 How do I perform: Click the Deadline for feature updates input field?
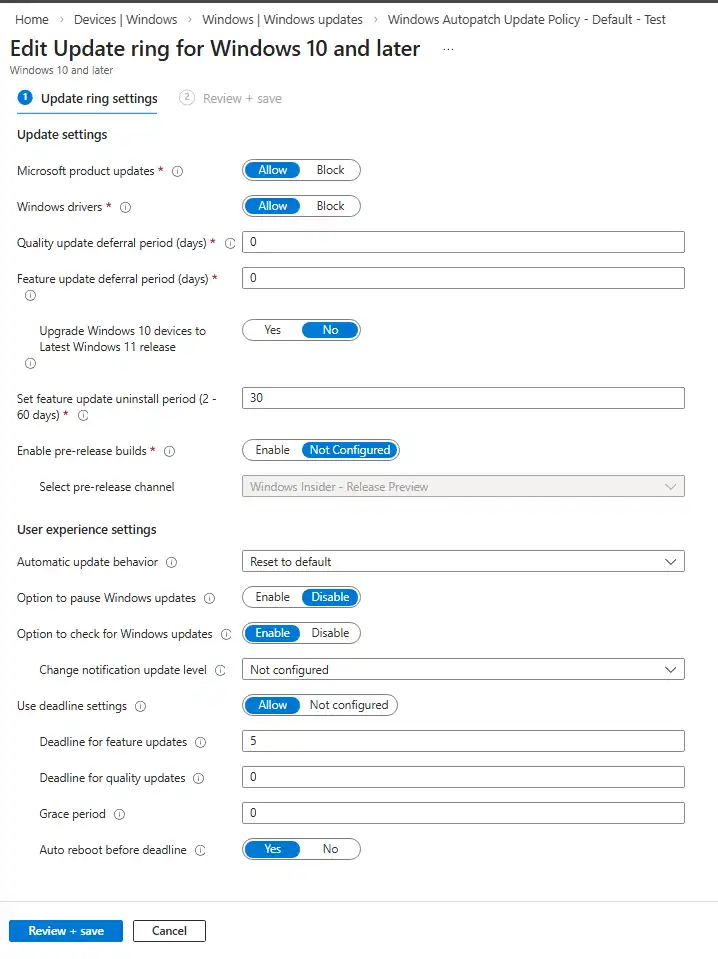(462, 741)
